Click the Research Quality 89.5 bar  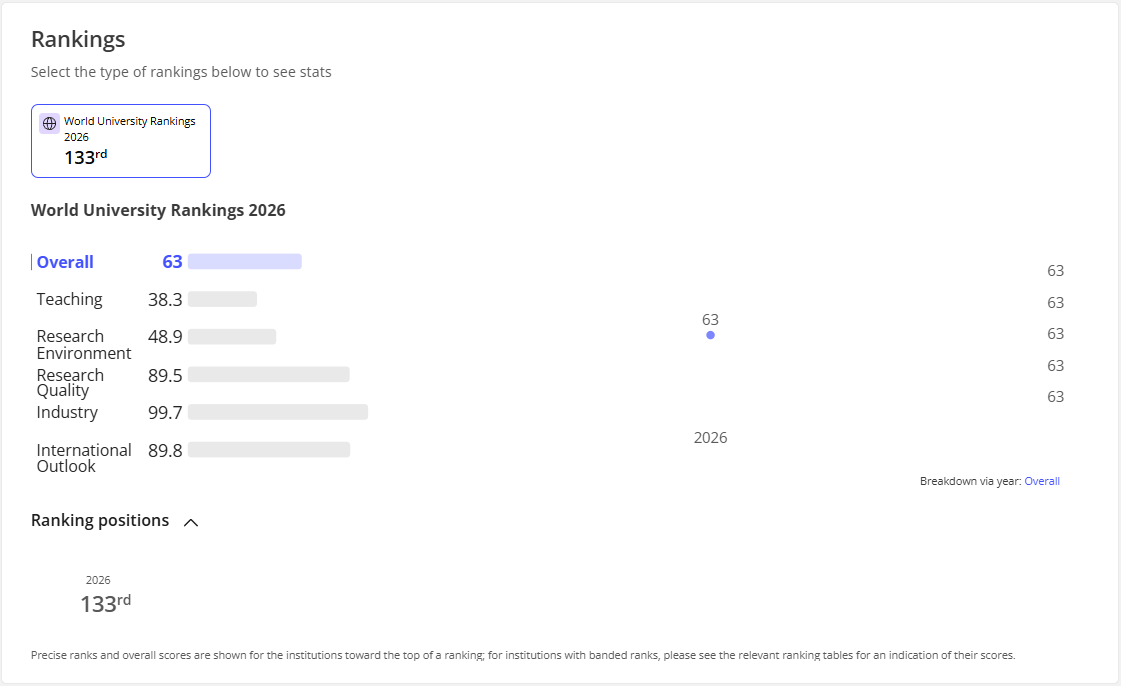[x=269, y=374]
